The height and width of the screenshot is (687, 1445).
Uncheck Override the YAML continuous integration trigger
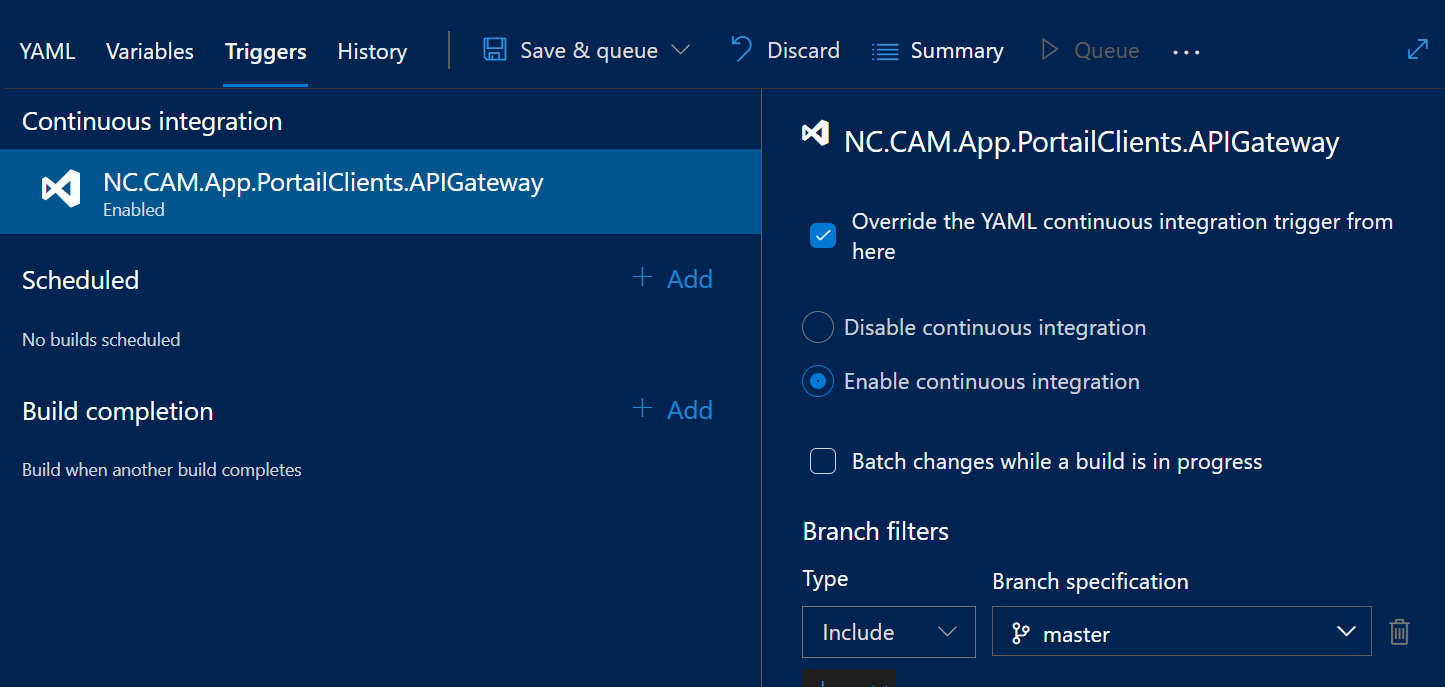pyautogui.click(x=822, y=236)
